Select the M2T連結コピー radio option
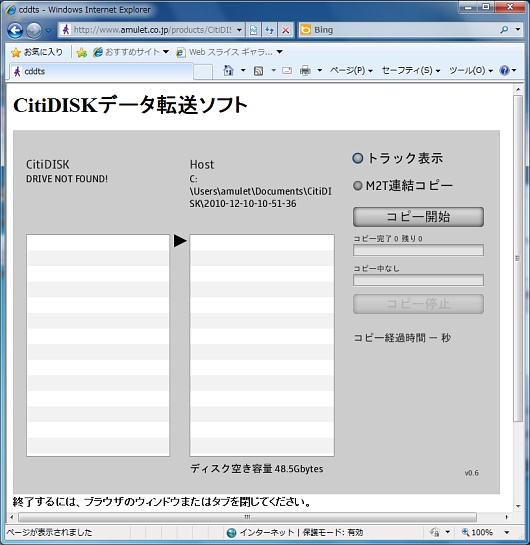The height and width of the screenshot is (545, 530). pyautogui.click(x=358, y=186)
